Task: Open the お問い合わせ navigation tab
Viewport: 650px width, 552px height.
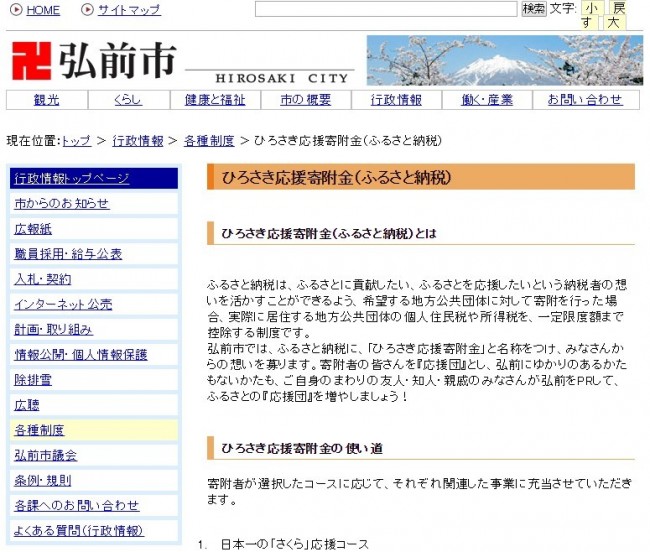Action: coord(585,100)
